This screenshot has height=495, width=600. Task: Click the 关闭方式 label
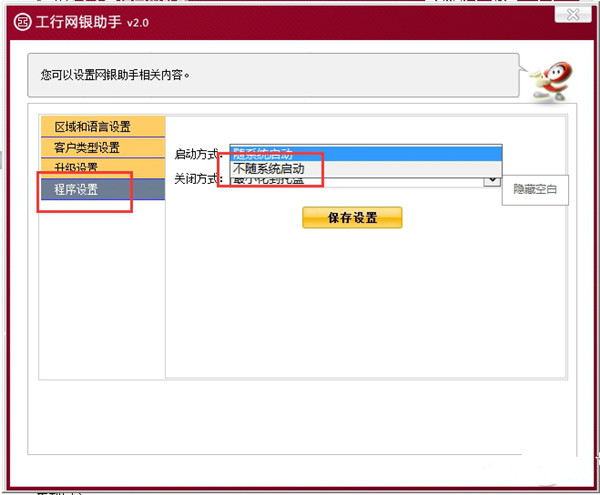pyautogui.click(x=198, y=179)
